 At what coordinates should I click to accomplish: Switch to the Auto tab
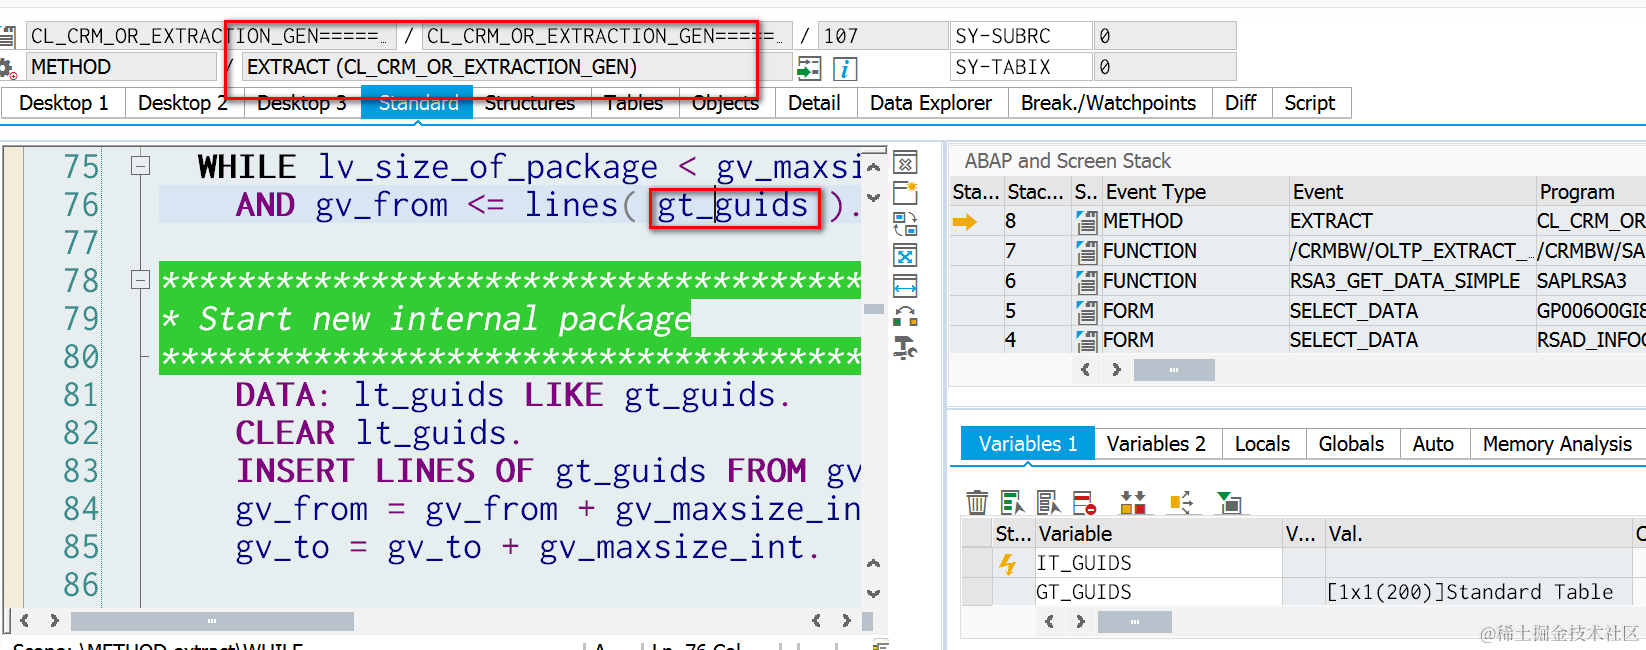pos(1433,444)
